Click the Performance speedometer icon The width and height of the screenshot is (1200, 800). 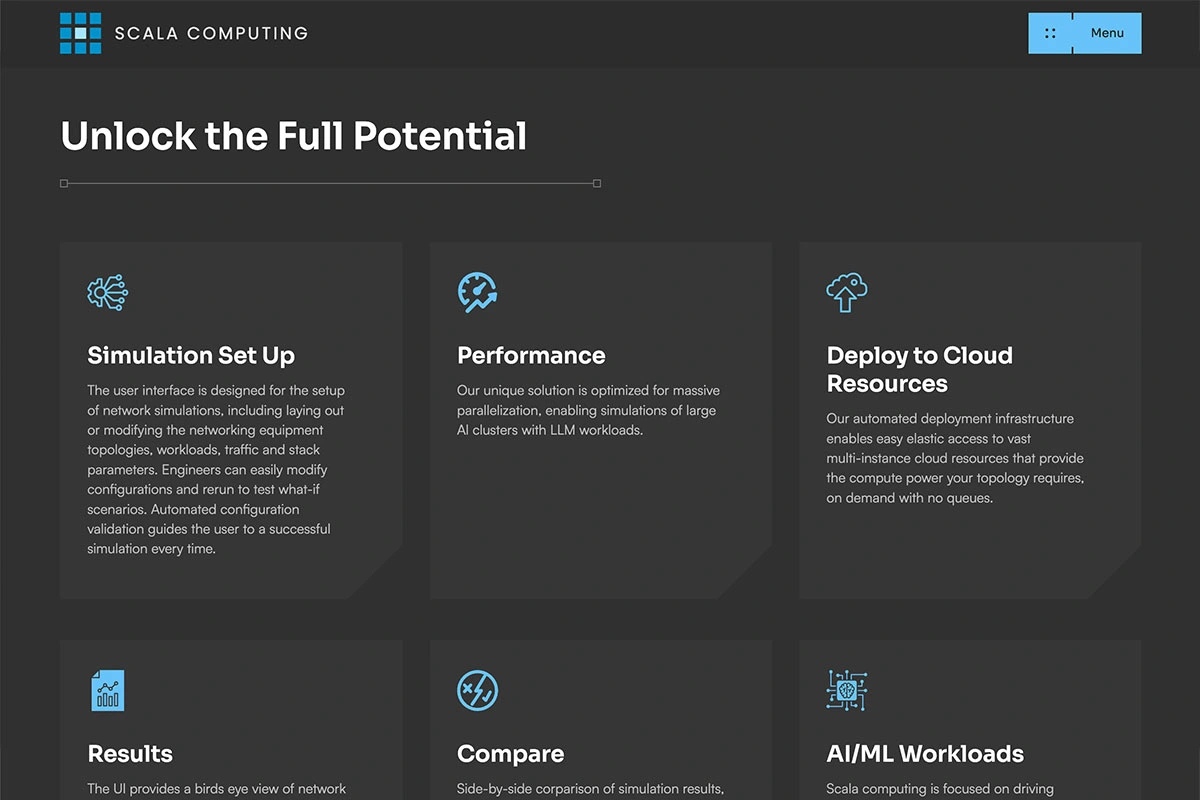(477, 292)
